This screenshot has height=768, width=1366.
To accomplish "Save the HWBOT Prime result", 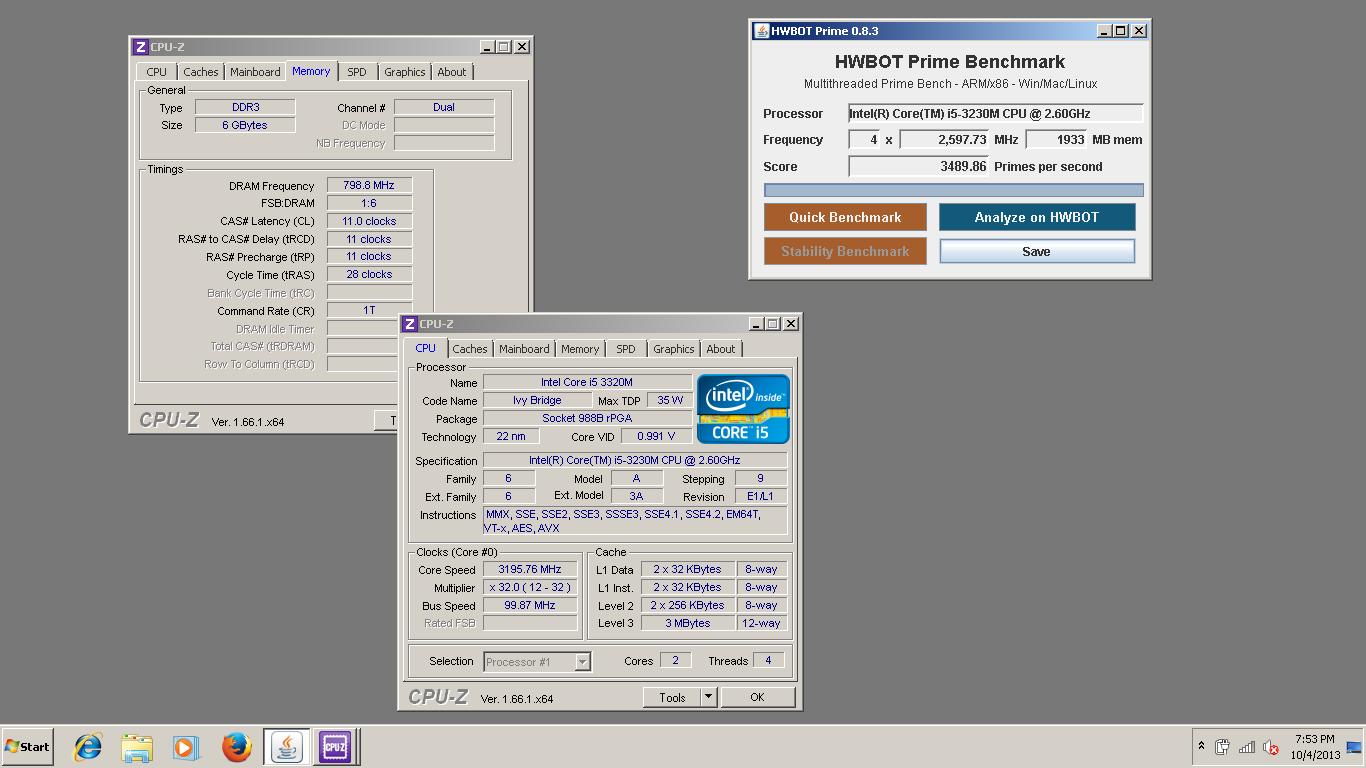I will 1037,251.
